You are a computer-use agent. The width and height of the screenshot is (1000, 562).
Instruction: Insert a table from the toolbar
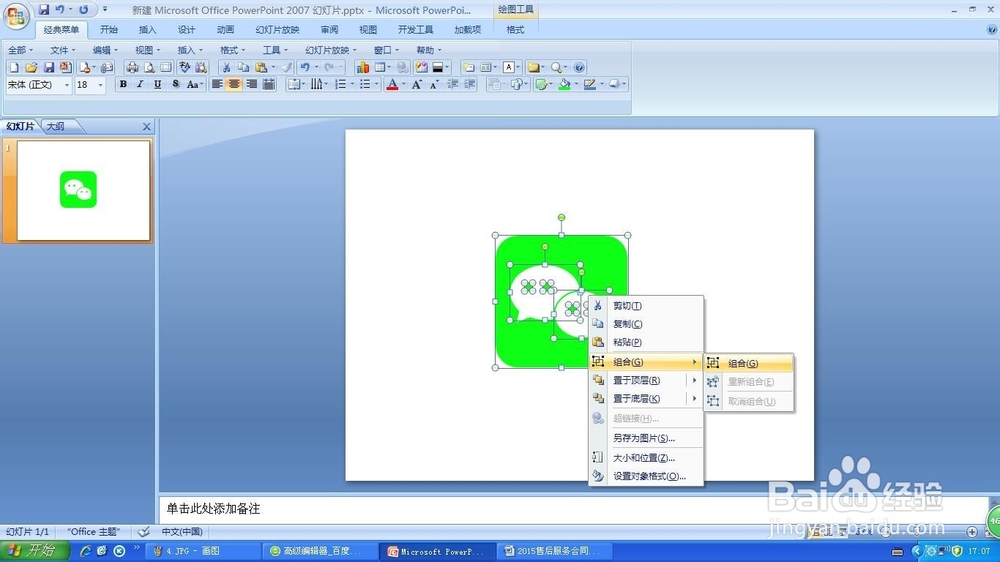pyautogui.click(x=380, y=67)
